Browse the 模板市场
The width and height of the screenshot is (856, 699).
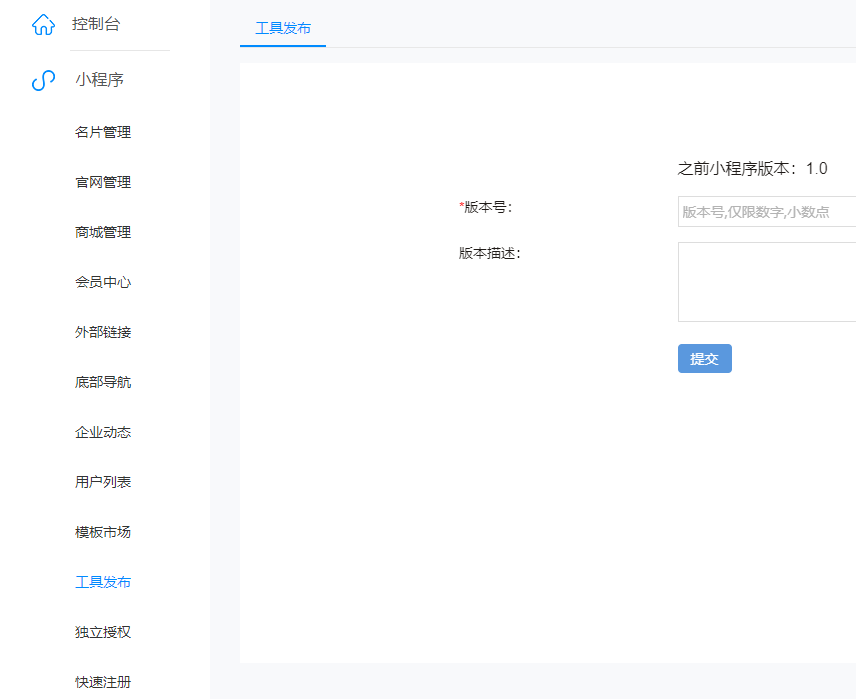pyautogui.click(x=103, y=532)
